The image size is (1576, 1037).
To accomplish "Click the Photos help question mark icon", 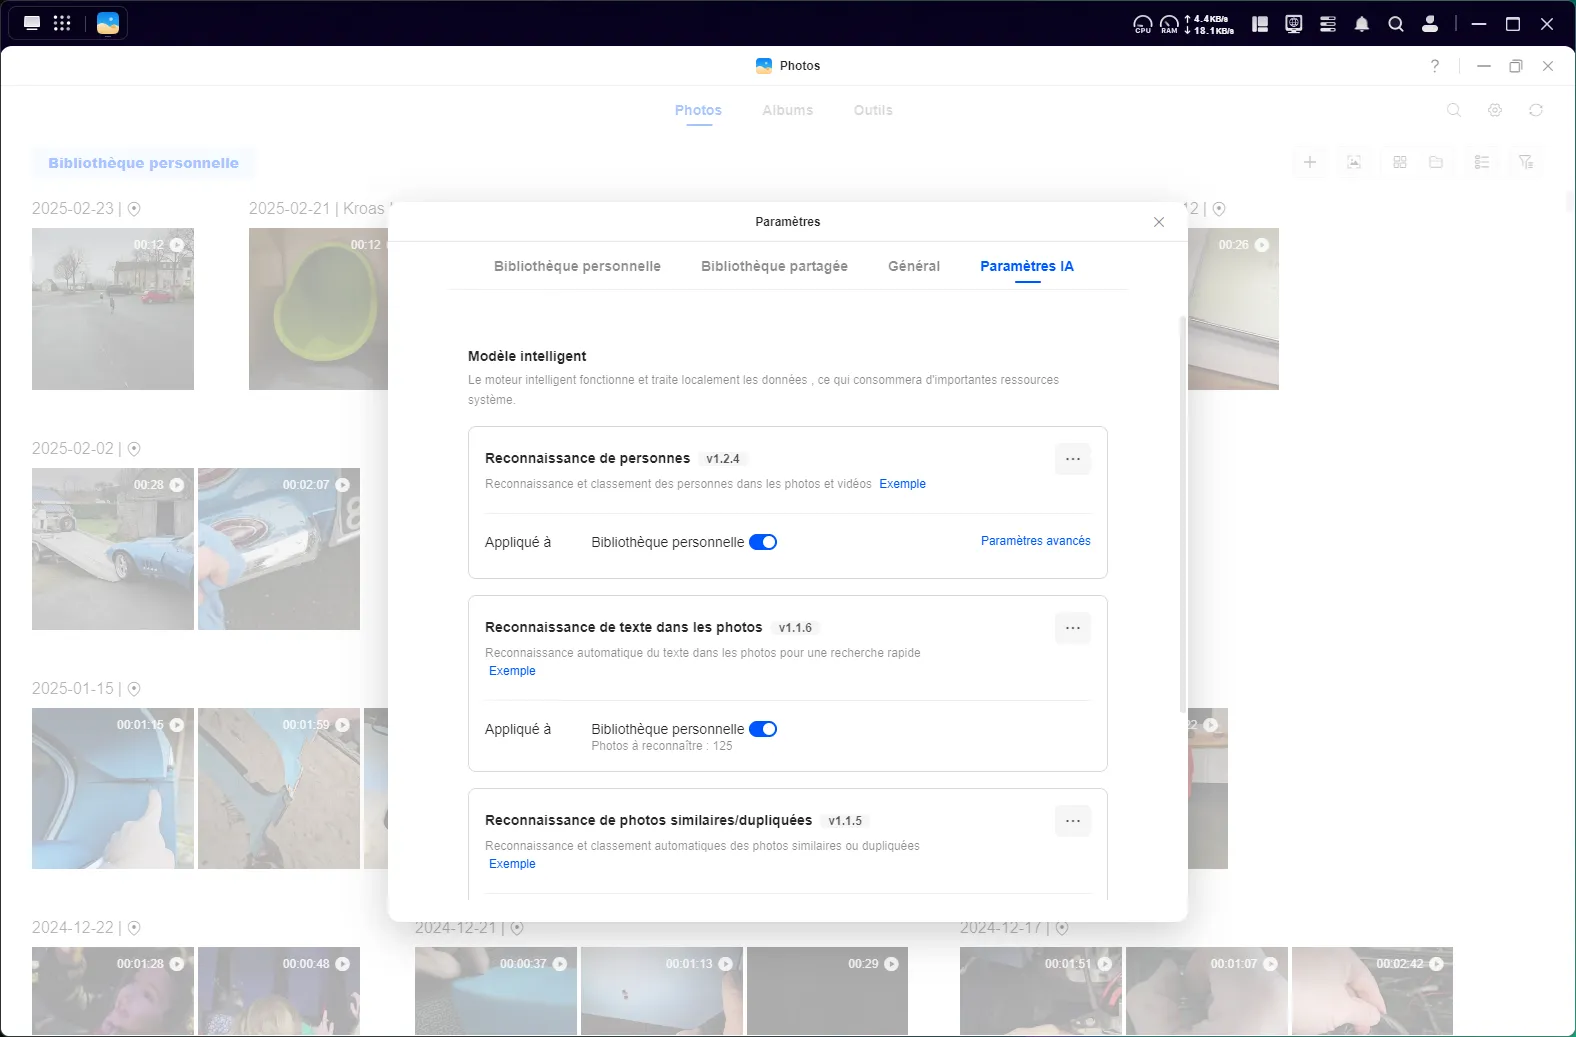I will point(1435,66).
